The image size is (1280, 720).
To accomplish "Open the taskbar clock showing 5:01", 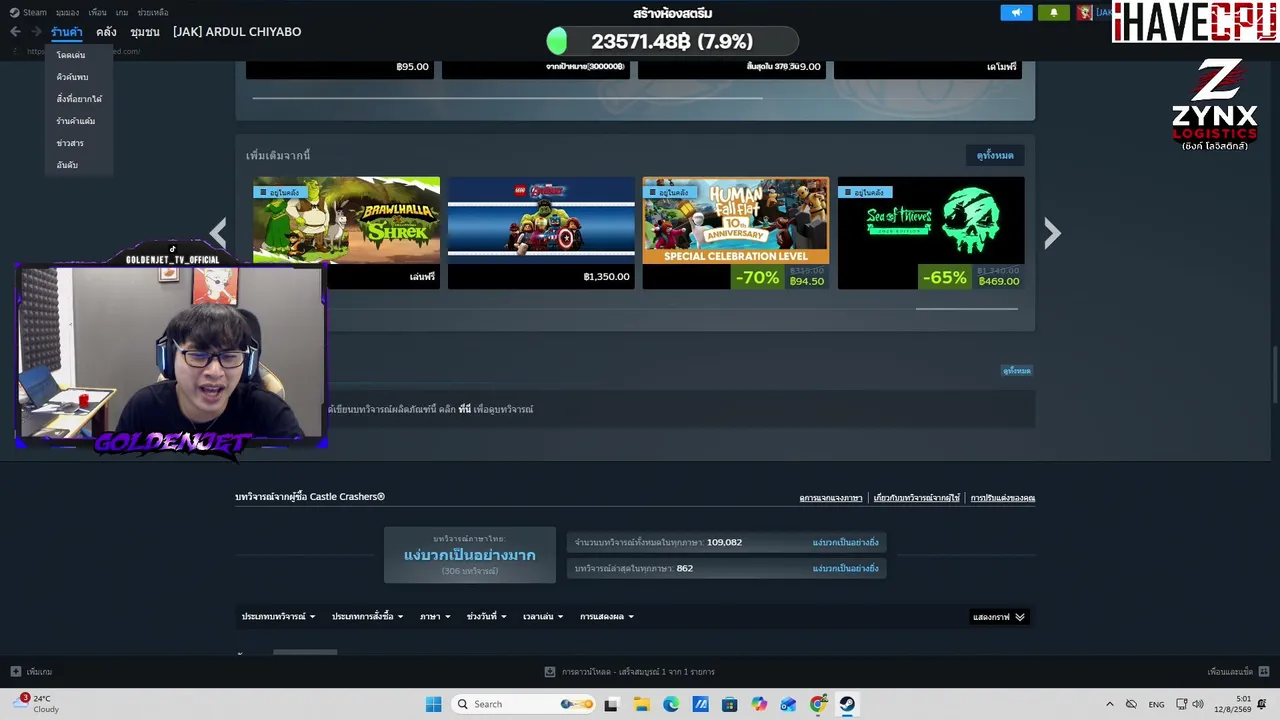I will point(1234,704).
